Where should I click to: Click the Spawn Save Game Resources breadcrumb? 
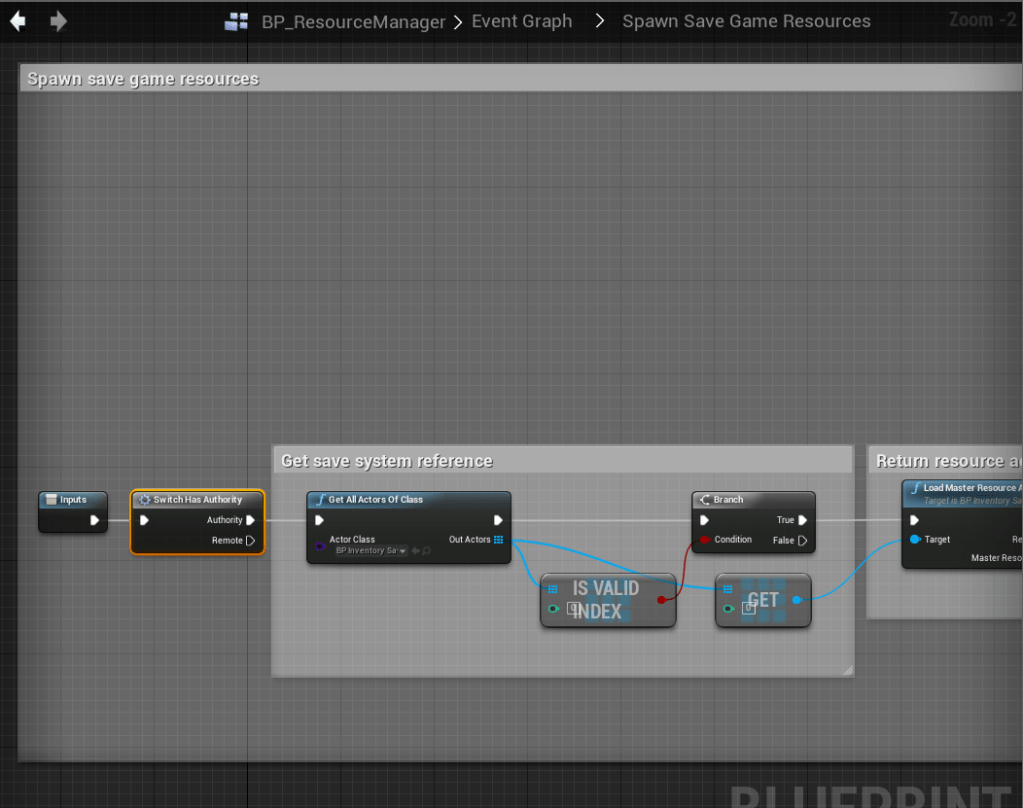tap(746, 21)
